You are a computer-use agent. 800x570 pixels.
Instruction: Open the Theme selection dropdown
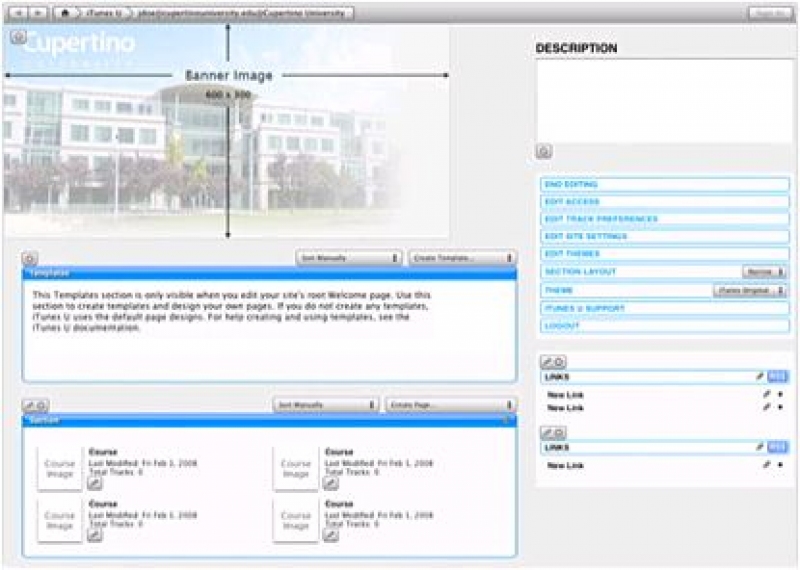(750, 290)
